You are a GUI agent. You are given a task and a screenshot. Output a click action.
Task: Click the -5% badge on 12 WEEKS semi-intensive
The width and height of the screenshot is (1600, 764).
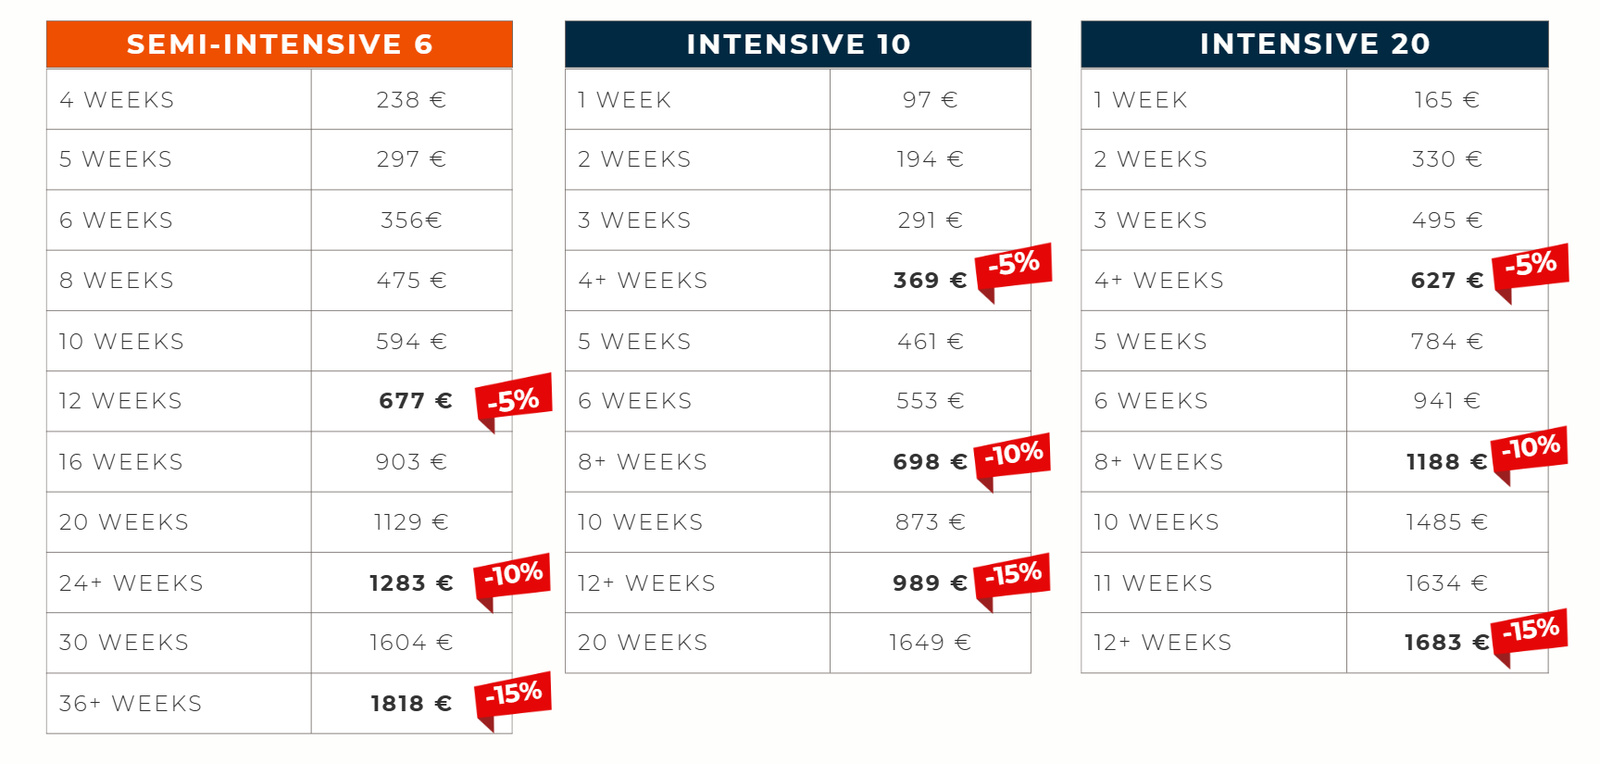coord(513,400)
